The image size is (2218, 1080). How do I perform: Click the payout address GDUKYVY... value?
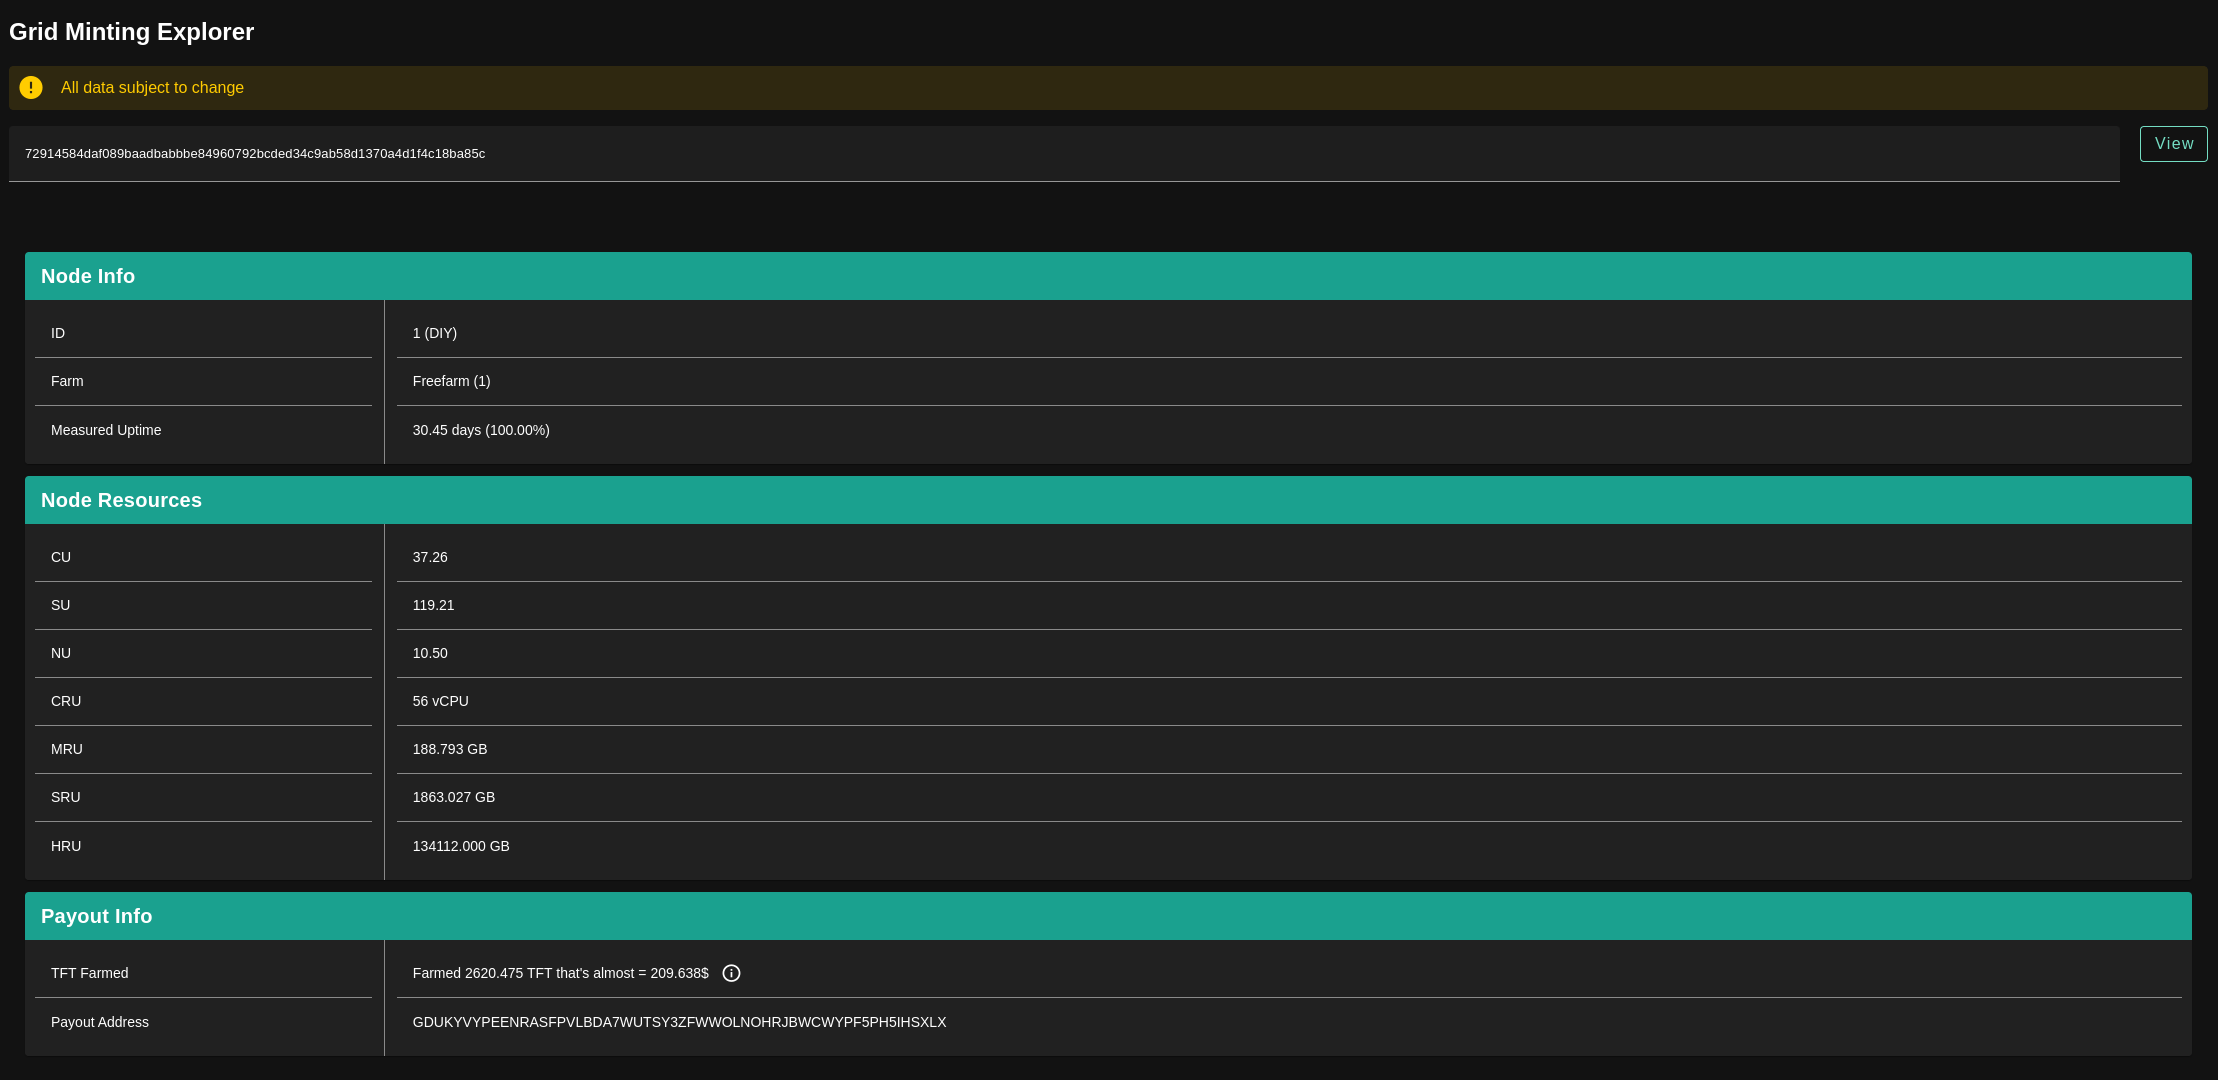pyautogui.click(x=679, y=1022)
